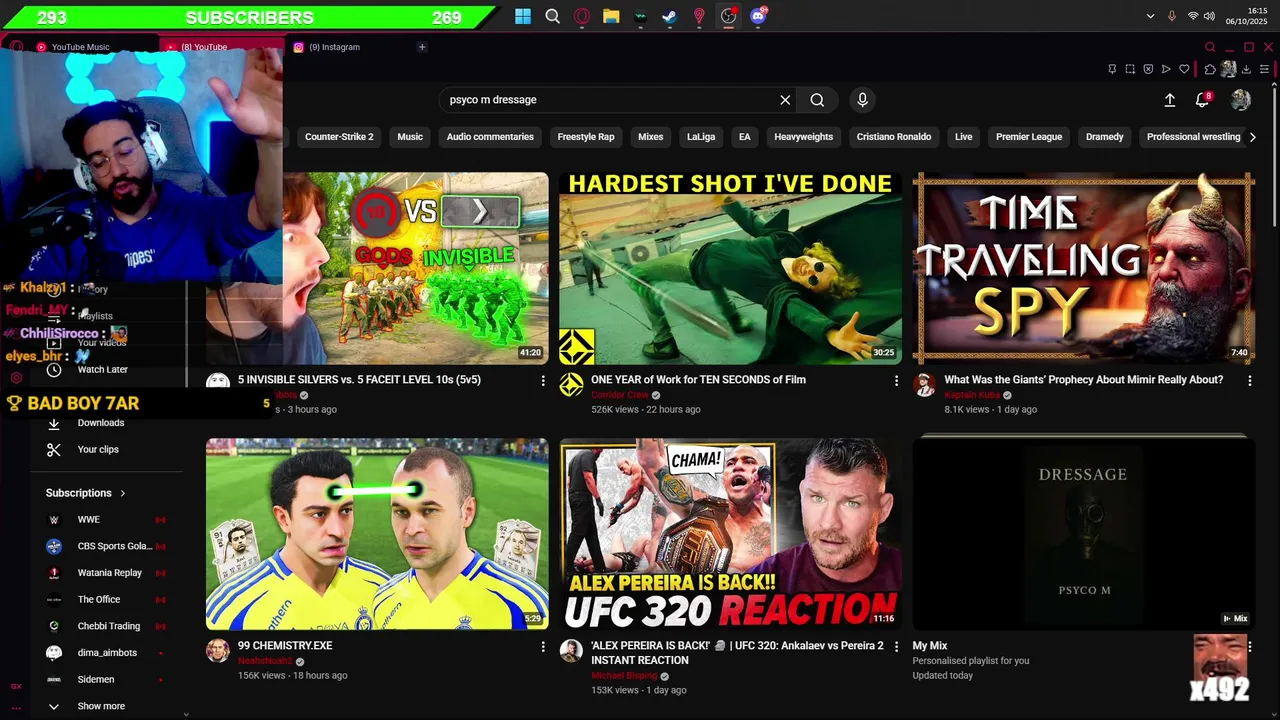Switch to the Instagram tab

click(334, 47)
